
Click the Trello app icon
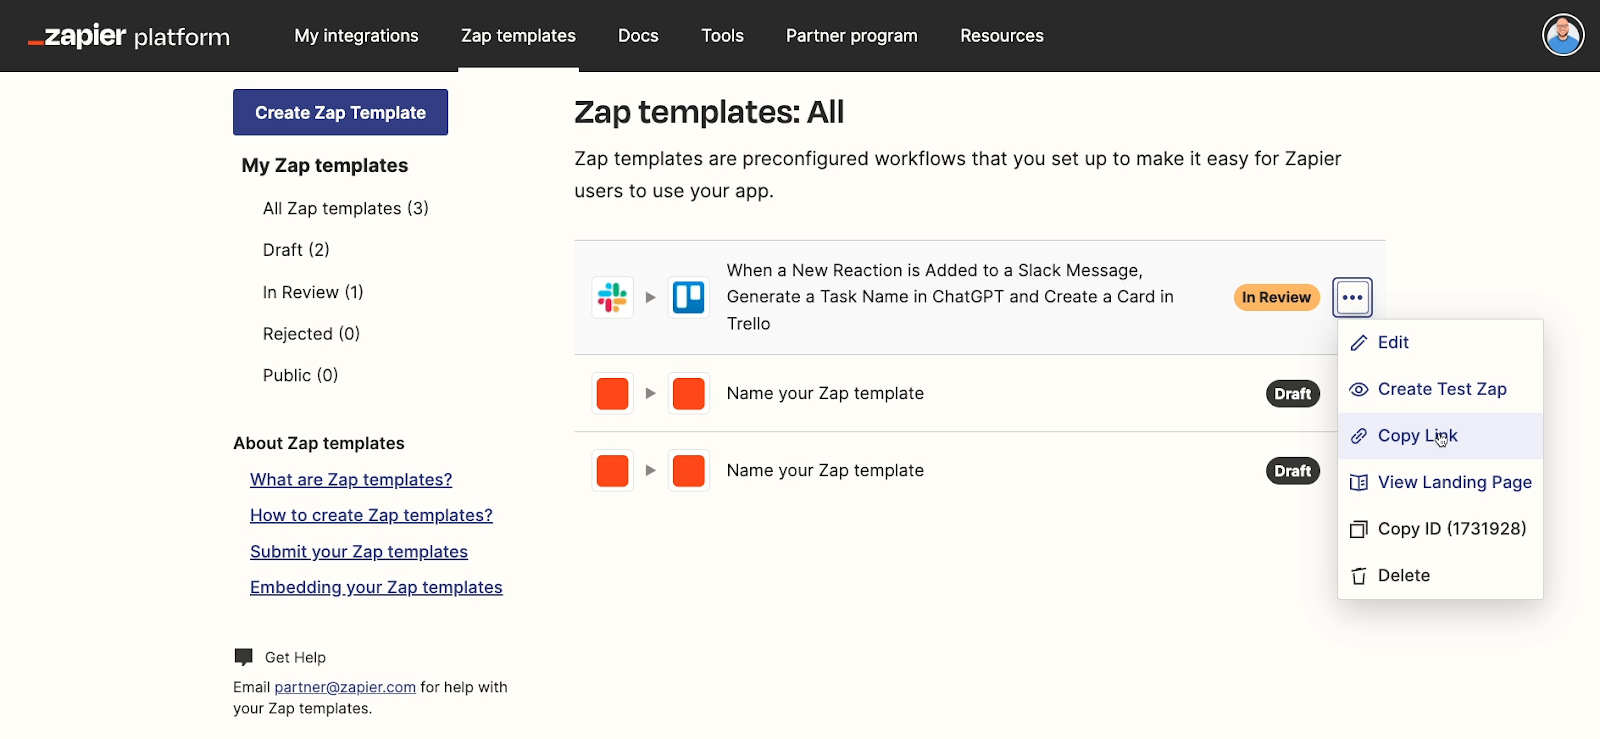point(689,297)
